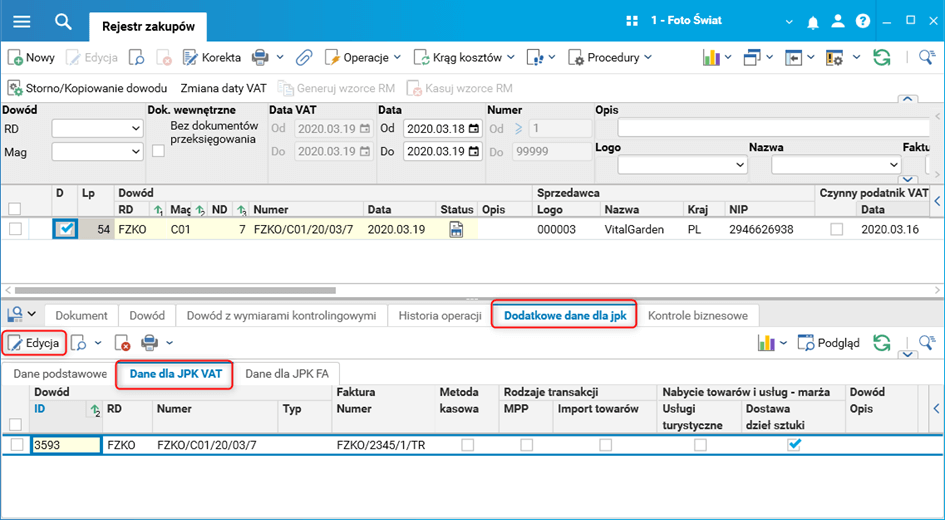Open the Logo filter combo box
Image resolution: width=945 pixels, height=521 pixels.
[x=682, y=164]
